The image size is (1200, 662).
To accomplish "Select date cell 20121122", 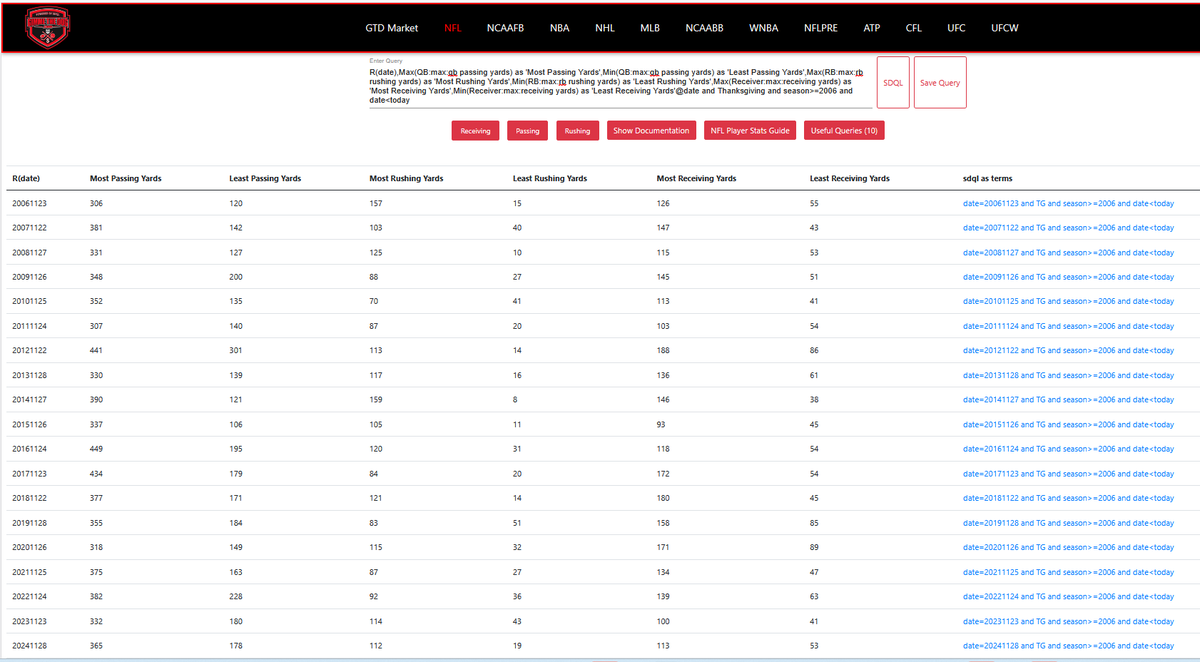I will click(29, 351).
